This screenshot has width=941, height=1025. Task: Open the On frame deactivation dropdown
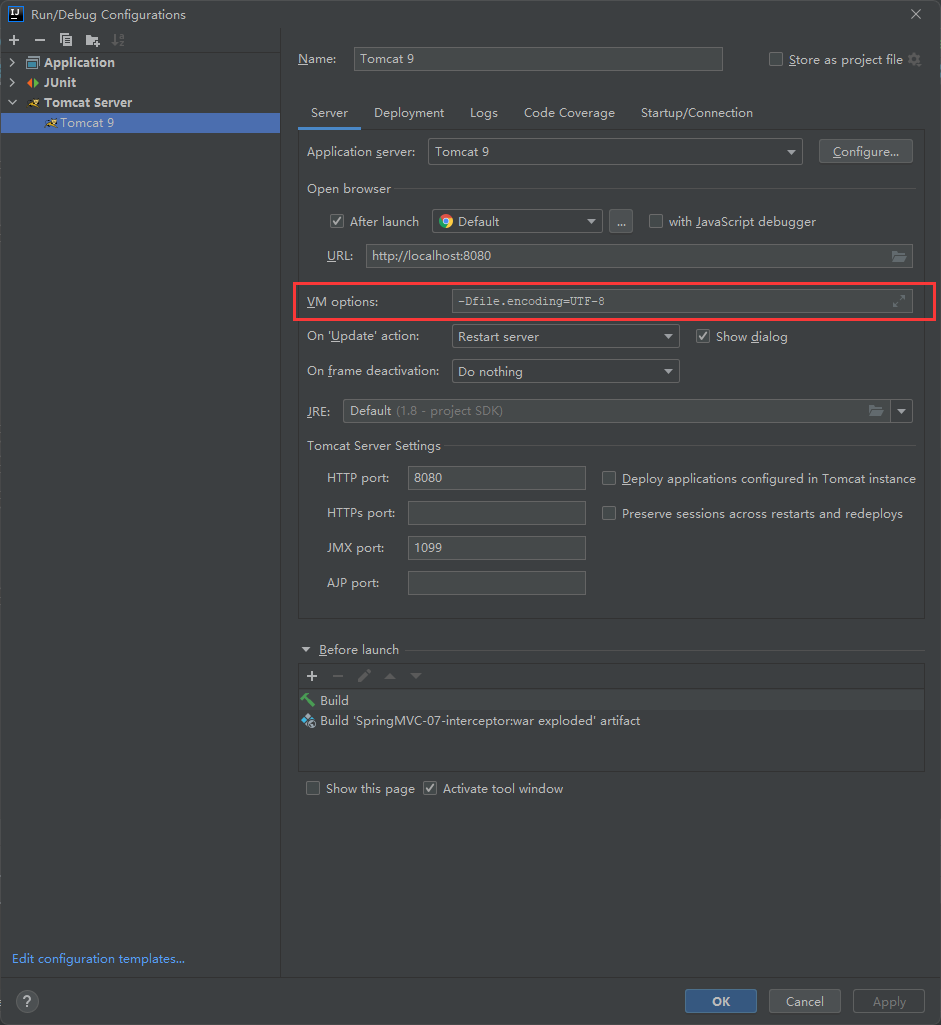565,371
